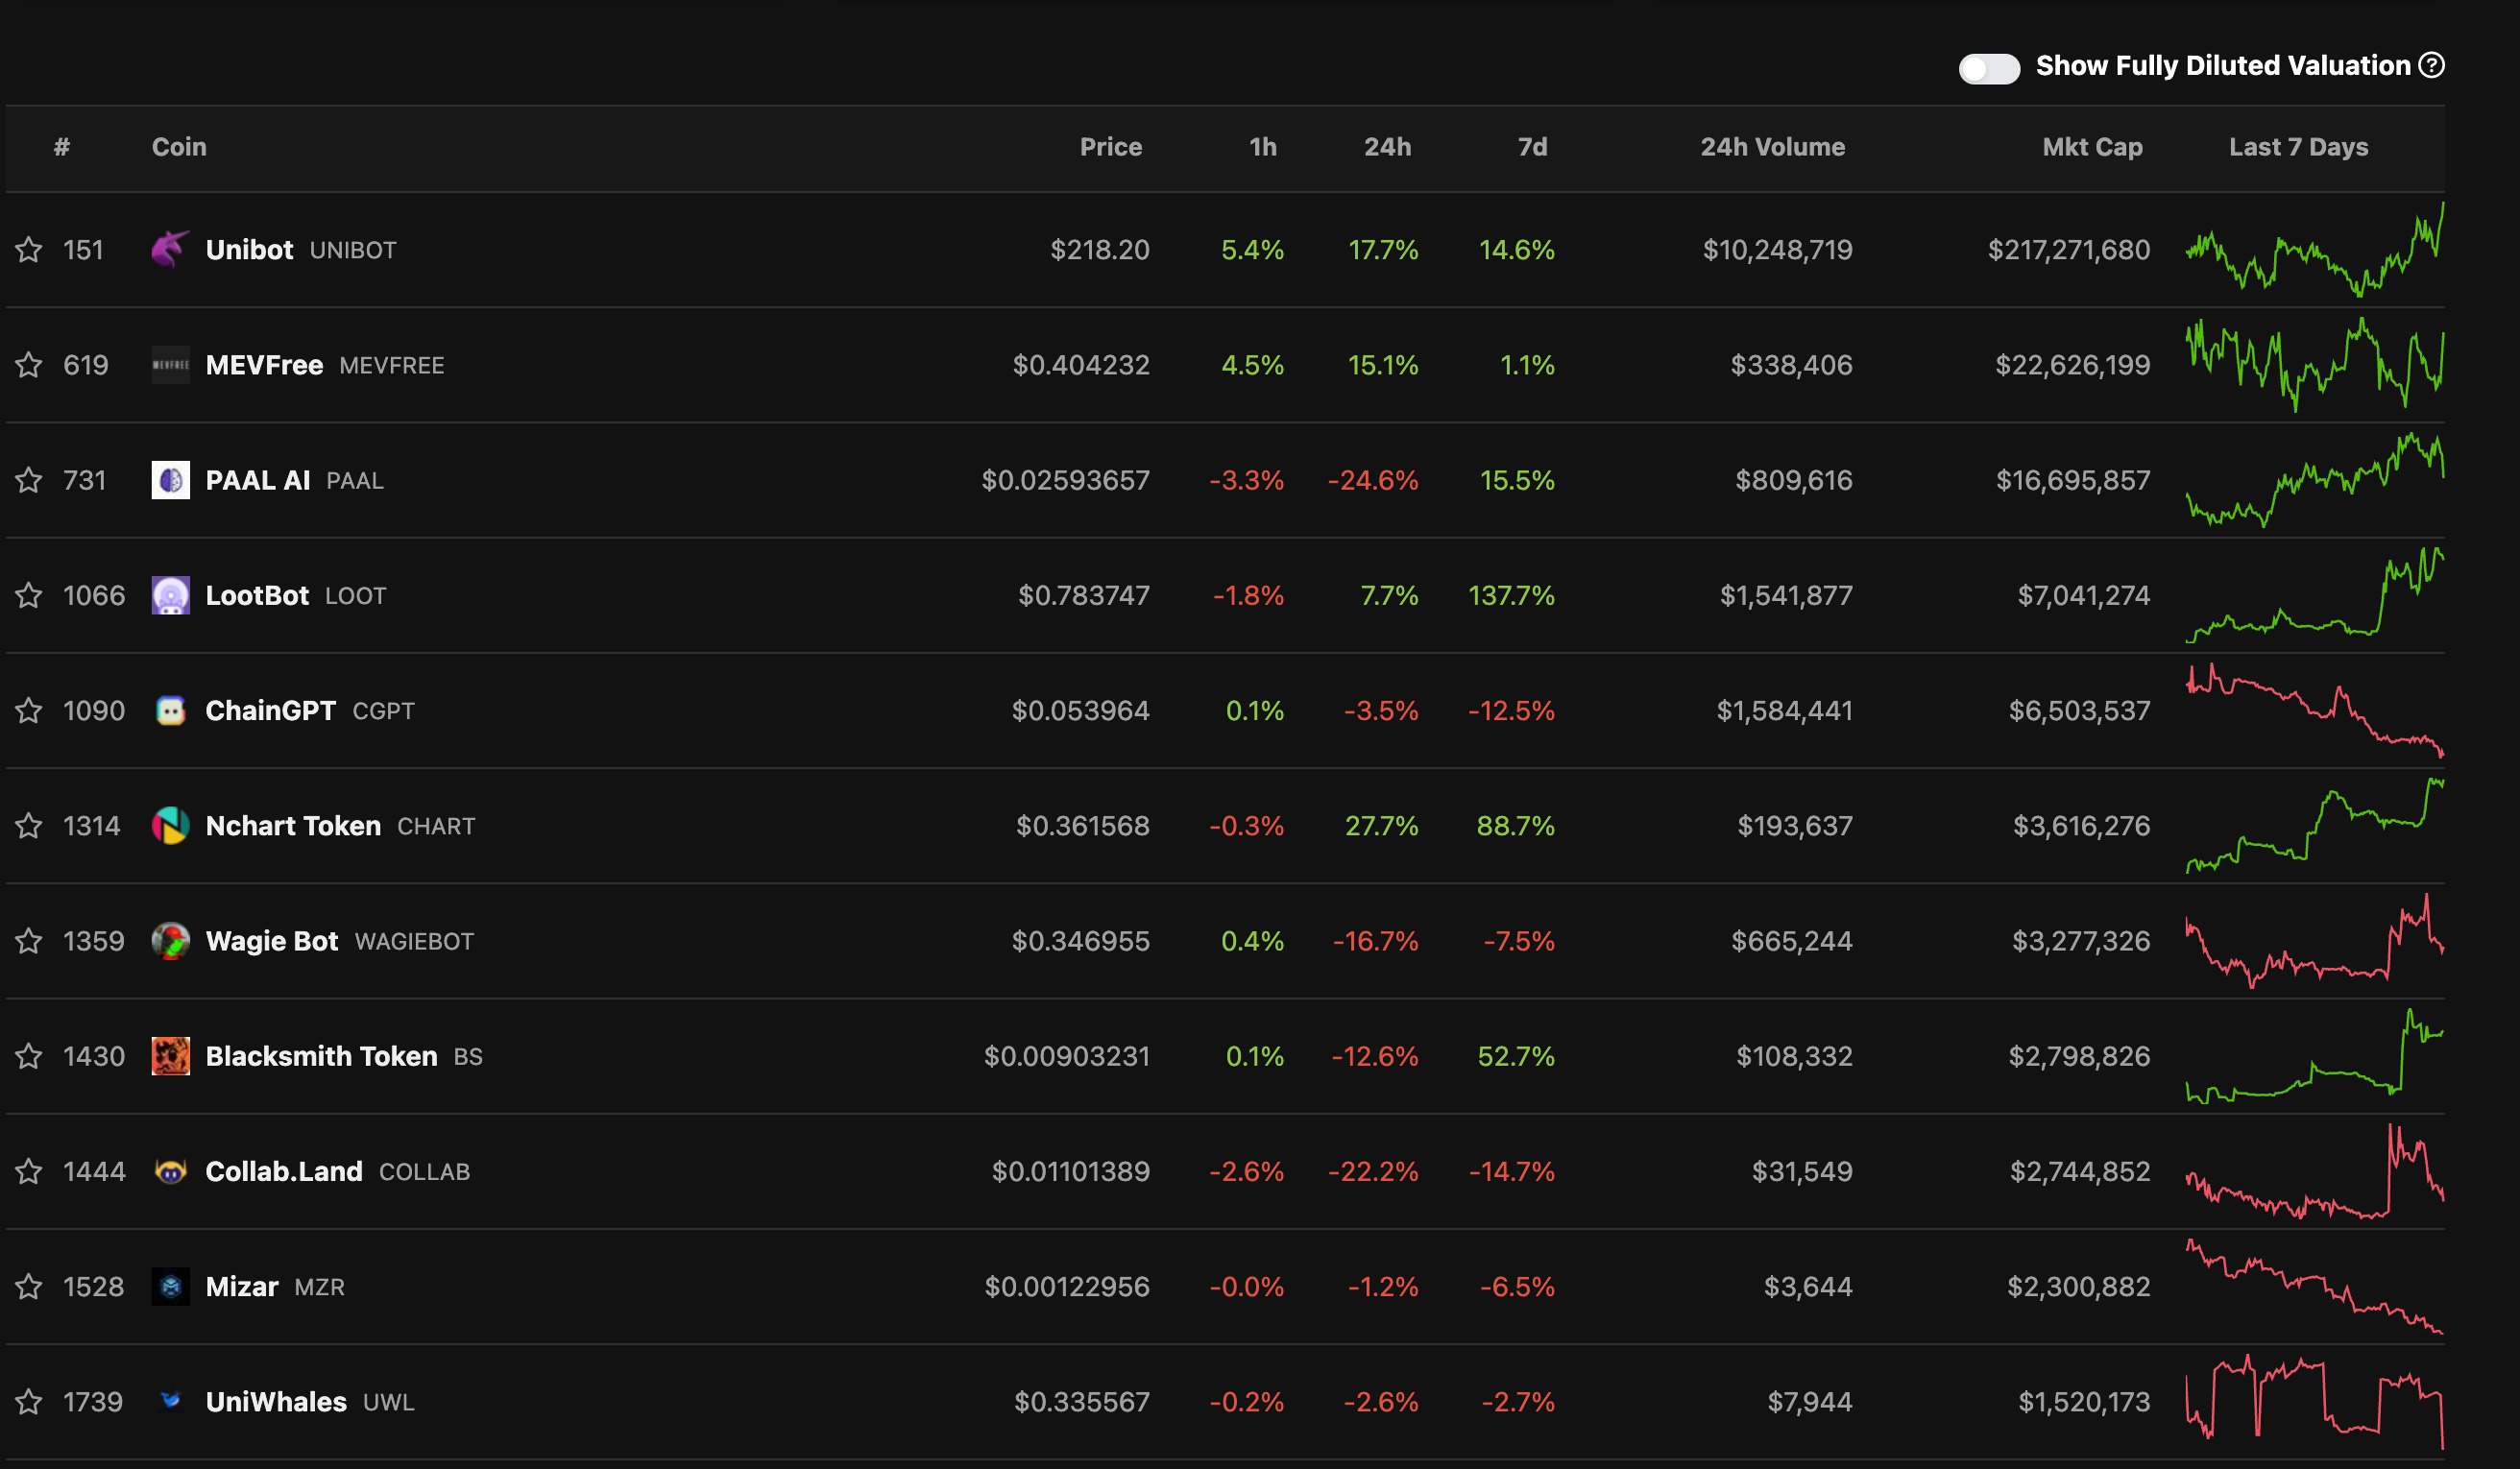Open Unibot's 7-day sparkline chart
The height and width of the screenshot is (1469, 2520).
(2314, 250)
